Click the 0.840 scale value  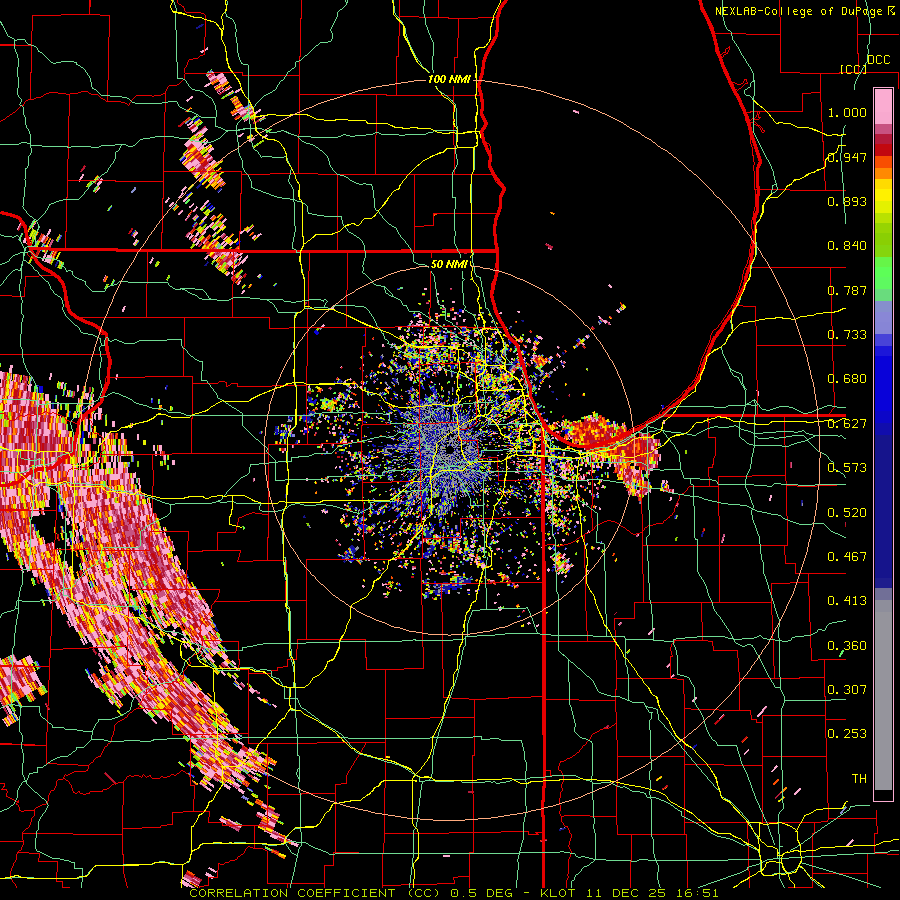point(847,246)
